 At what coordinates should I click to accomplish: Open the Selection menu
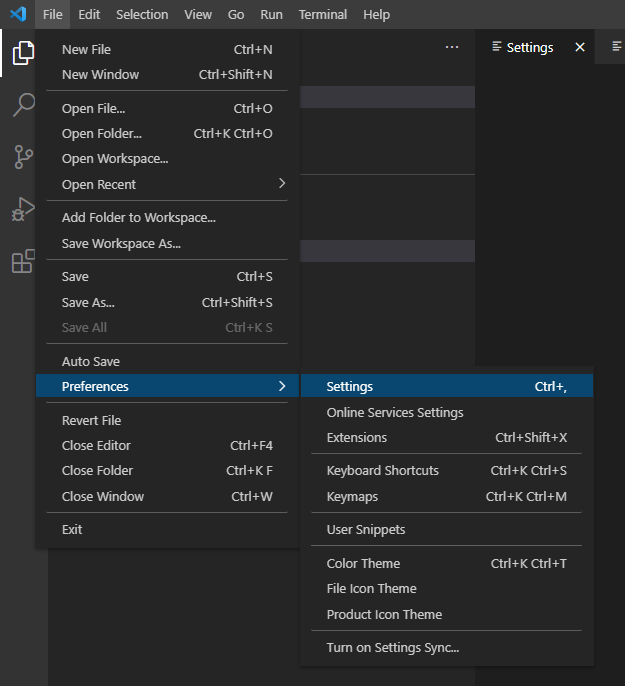(142, 14)
